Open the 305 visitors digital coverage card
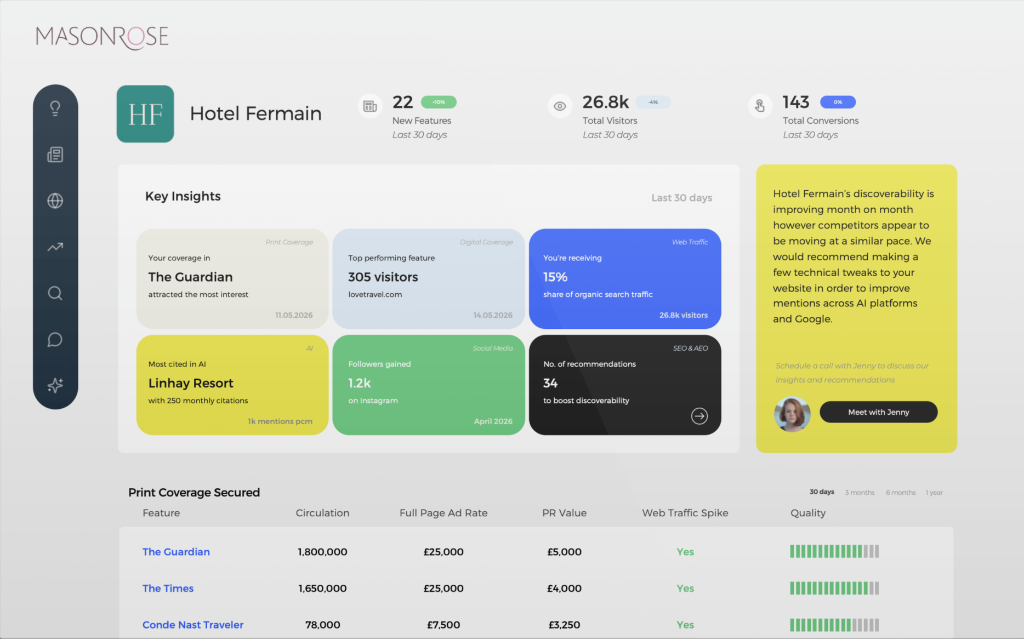The width and height of the screenshot is (1024, 639). (428, 278)
